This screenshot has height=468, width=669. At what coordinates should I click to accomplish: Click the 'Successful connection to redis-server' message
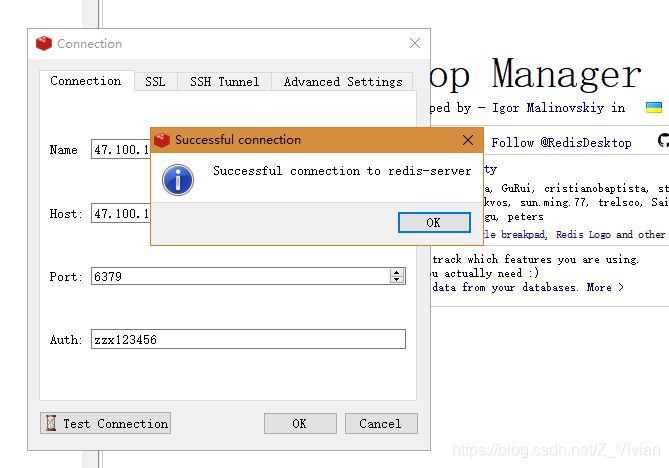tap(342, 171)
